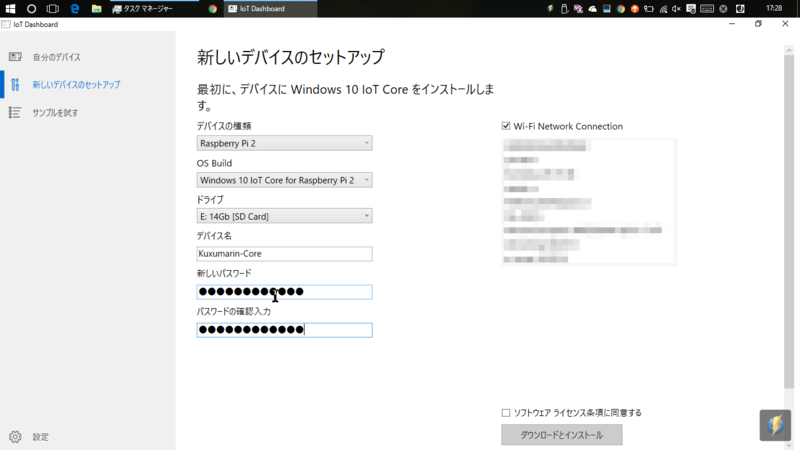Select 新しいデバイスのセットアップ menu item
The image size is (800, 450).
pyautogui.click(x=77, y=85)
